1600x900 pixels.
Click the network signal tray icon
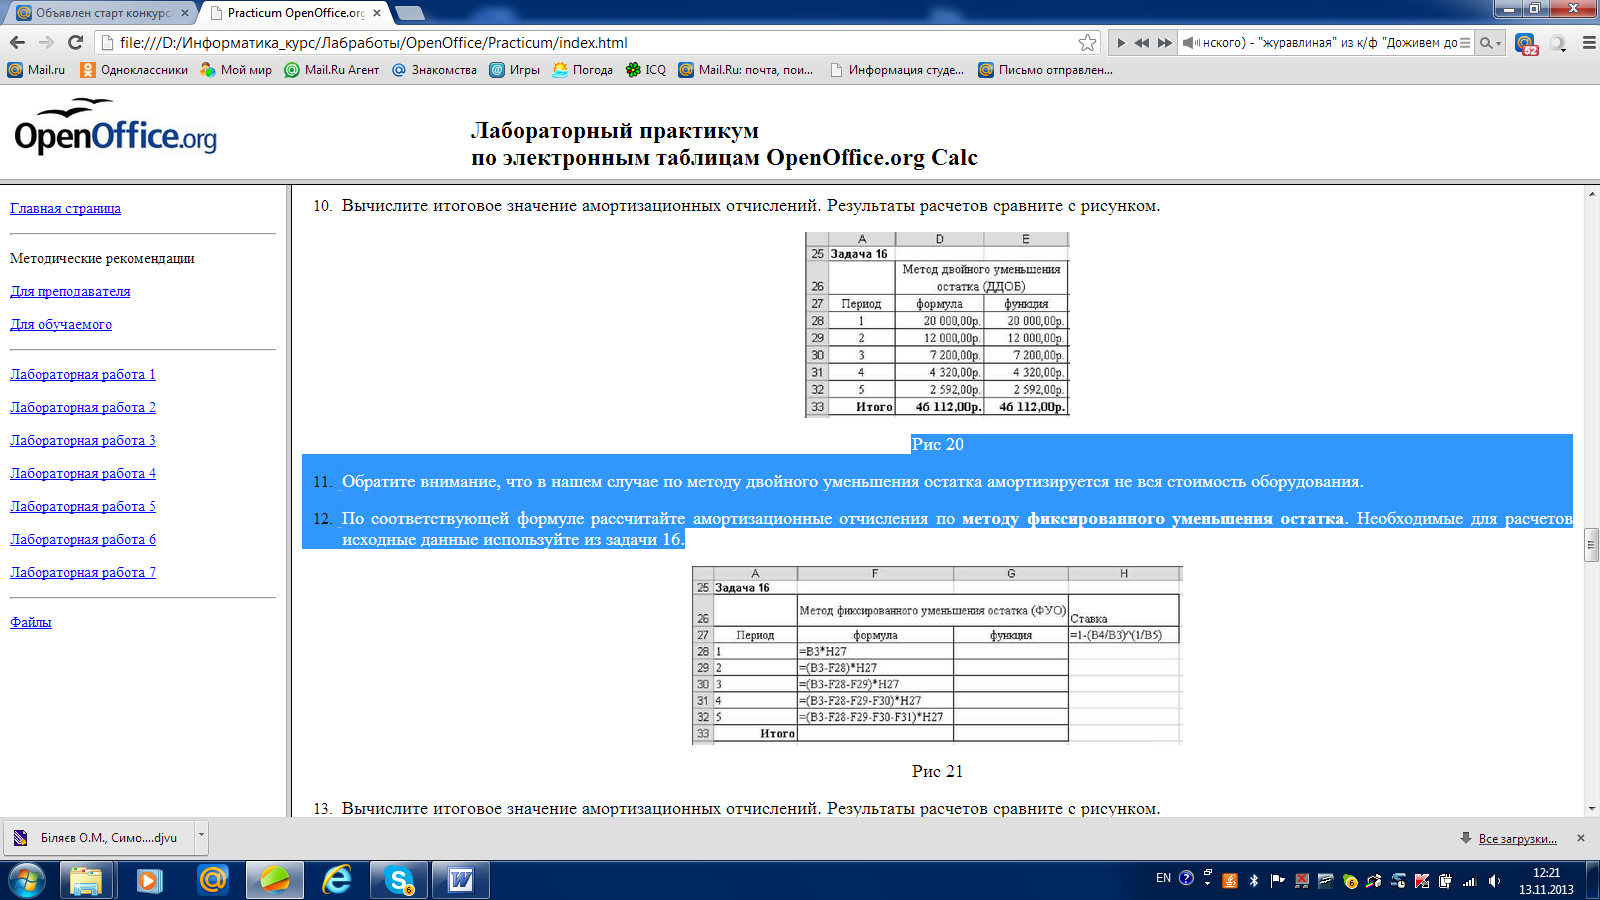pos(1470,881)
